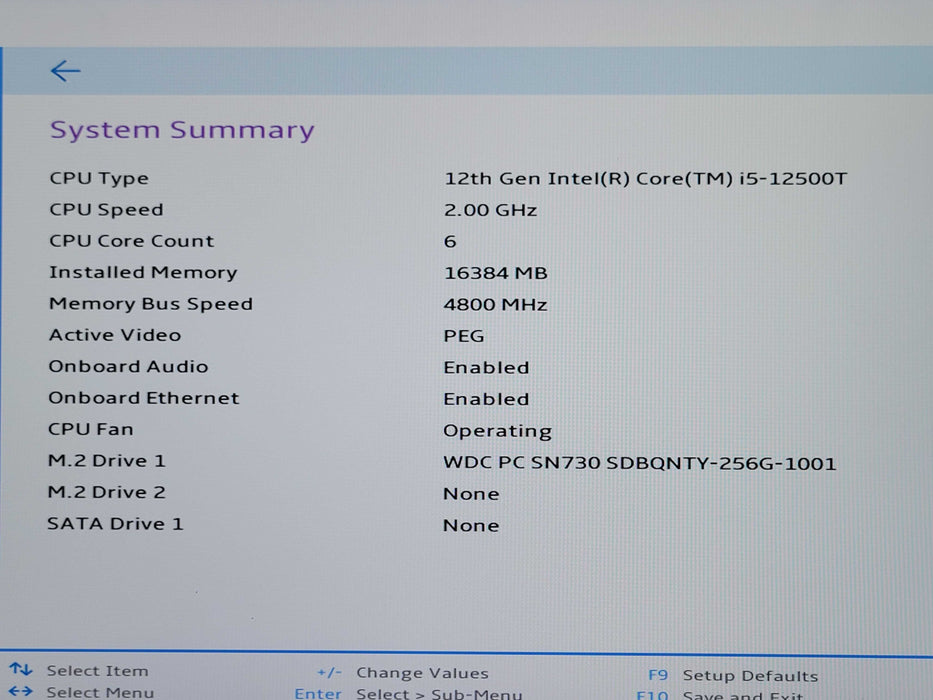The height and width of the screenshot is (700, 933).
Task: Select Installed Memory 16384 MB value
Action: pyautogui.click(x=495, y=273)
